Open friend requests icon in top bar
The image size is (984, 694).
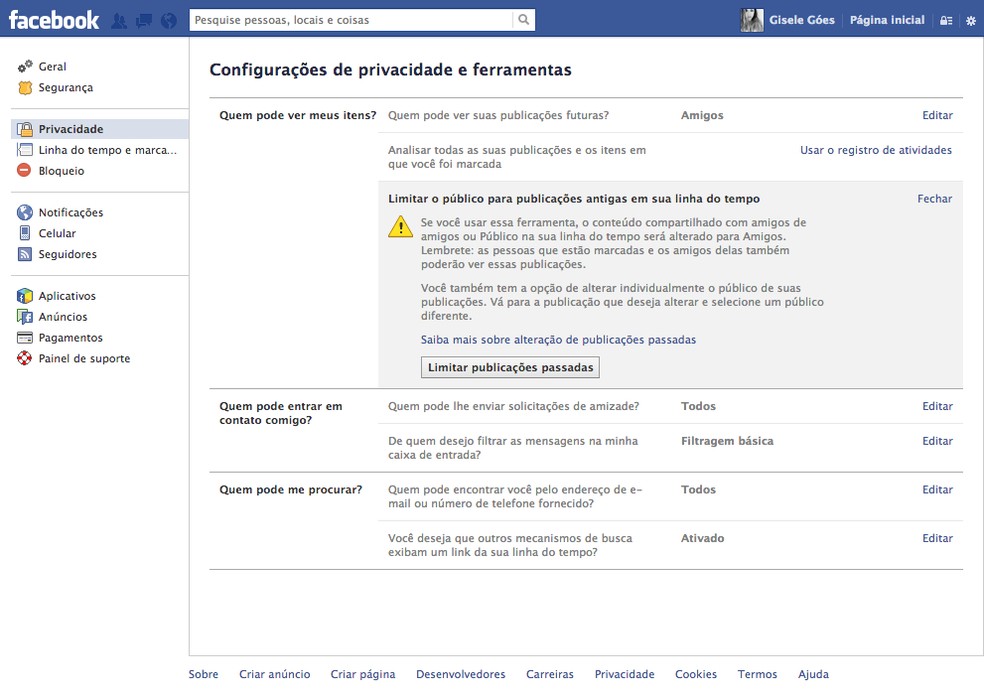click(119, 21)
